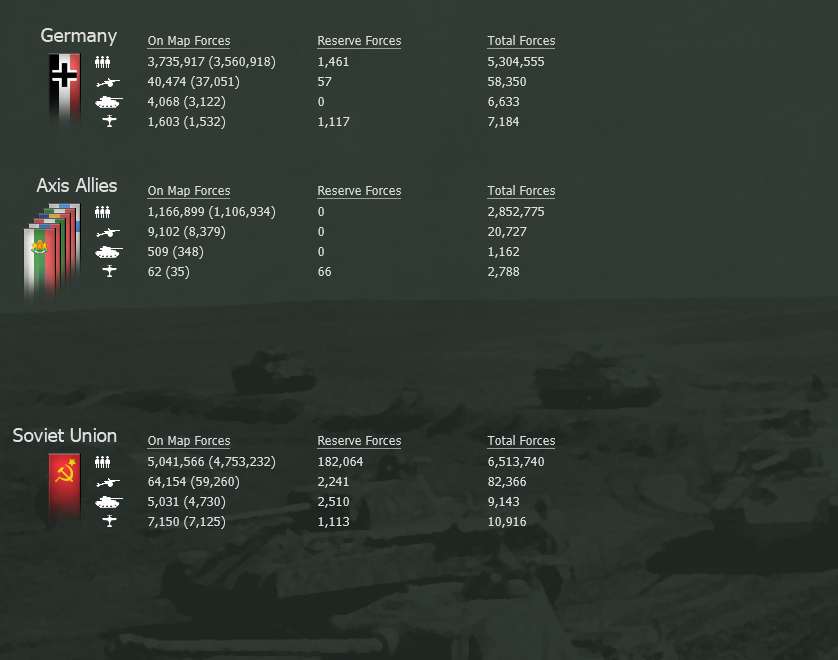Select Soviet reserve value 2,510
This screenshot has width=838, height=660.
[333, 502]
